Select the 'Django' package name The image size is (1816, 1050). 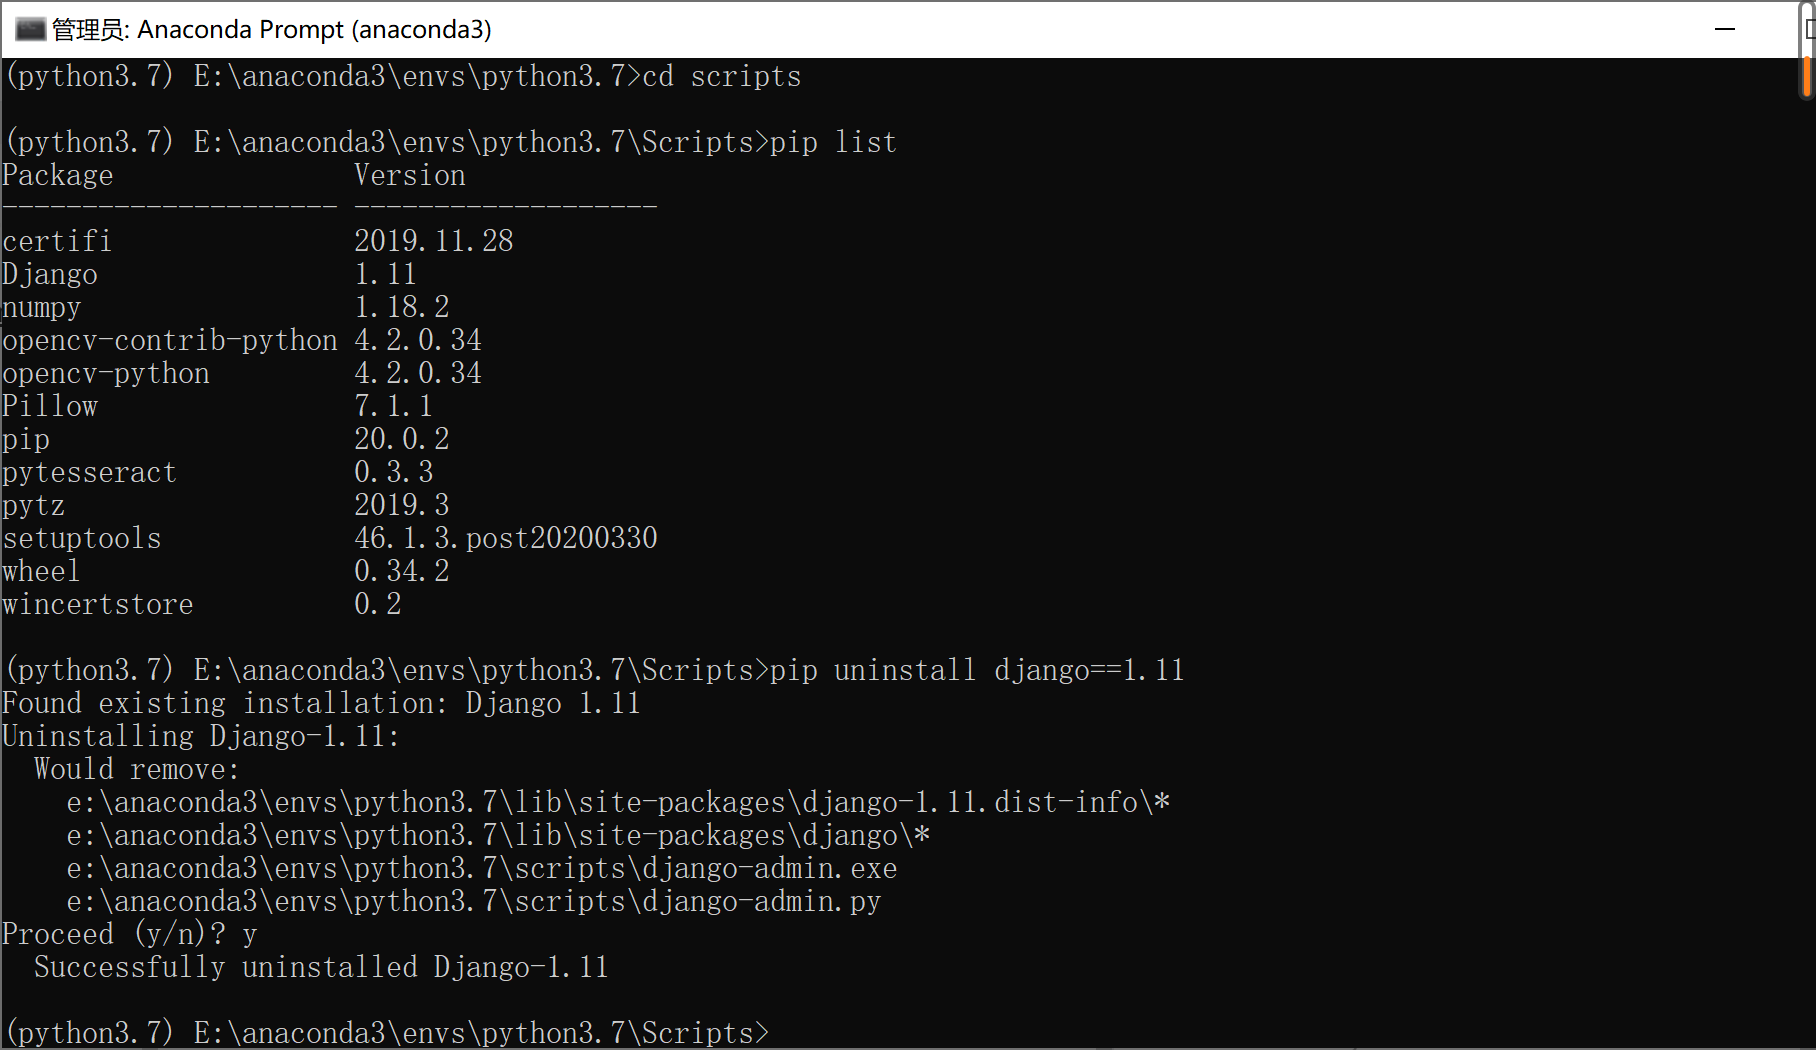tap(50, 273)
